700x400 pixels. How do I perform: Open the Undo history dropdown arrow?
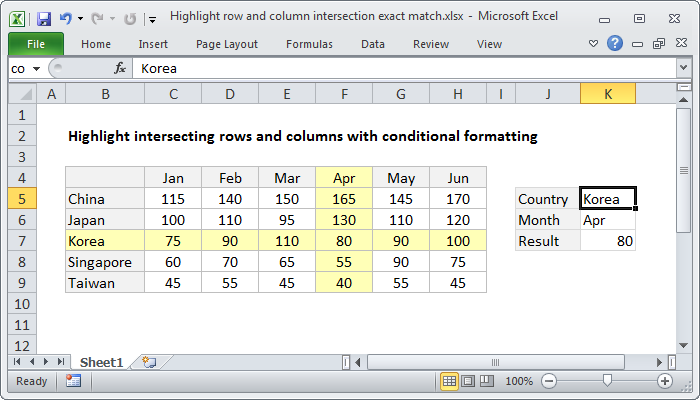click(80, 19)
